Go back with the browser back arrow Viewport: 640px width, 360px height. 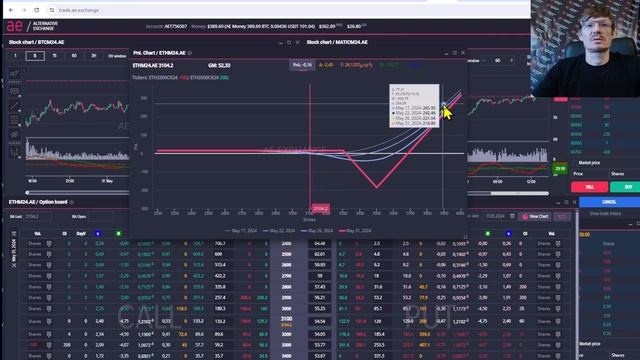[x=11, y=10]
